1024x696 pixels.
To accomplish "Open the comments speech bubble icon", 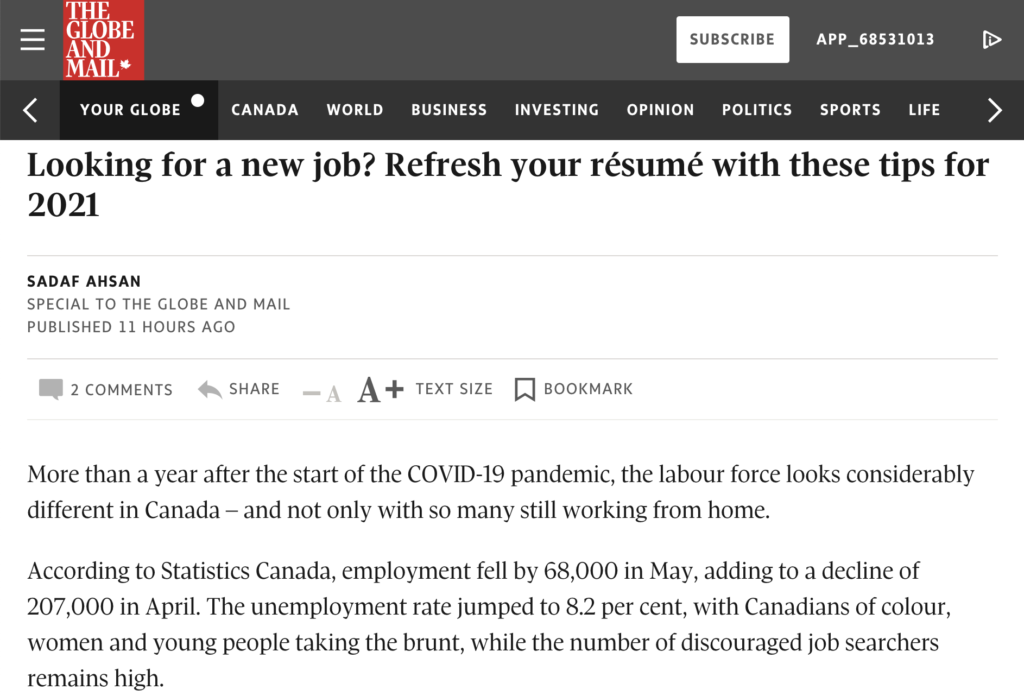I will (x=50, y=390).
